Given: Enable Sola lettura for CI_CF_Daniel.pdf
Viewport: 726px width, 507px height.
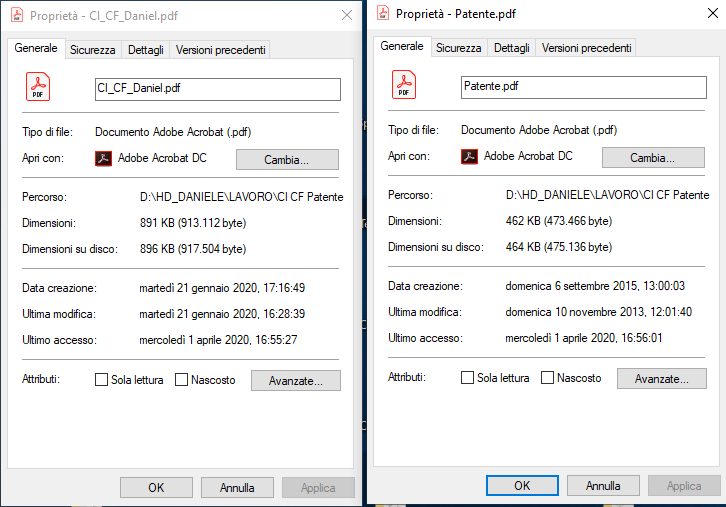Looking at the screenshot, I should pyautogui.click(x=101, y=380).
